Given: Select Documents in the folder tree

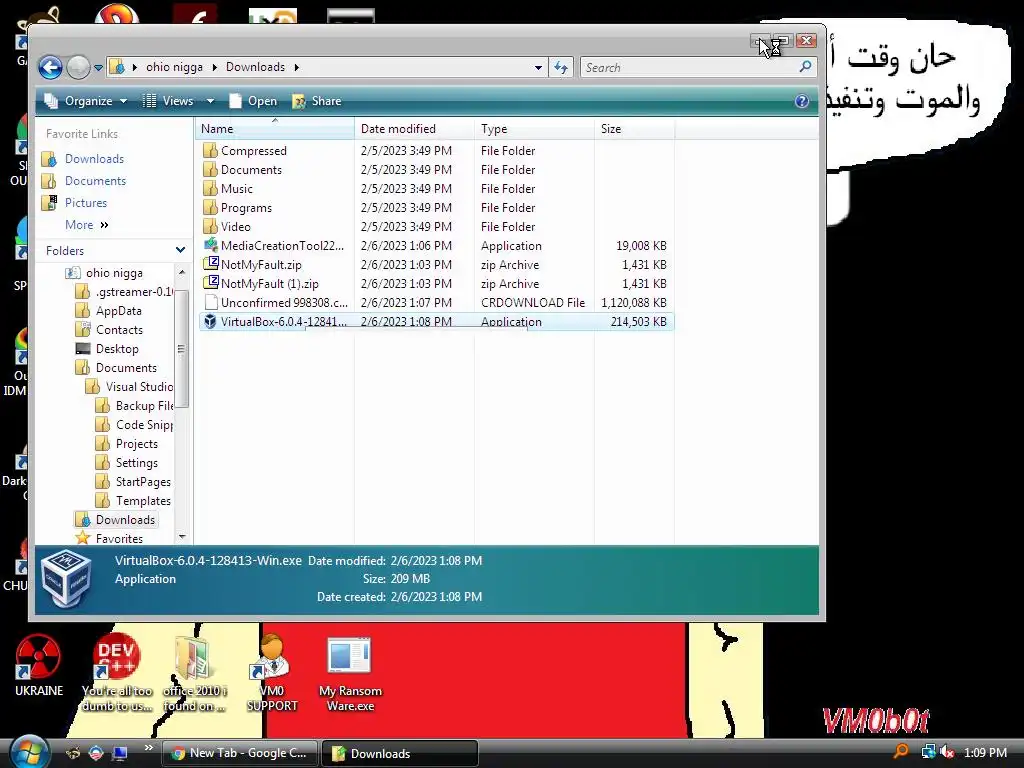Looking at the screenshot, I should point(126,368).
